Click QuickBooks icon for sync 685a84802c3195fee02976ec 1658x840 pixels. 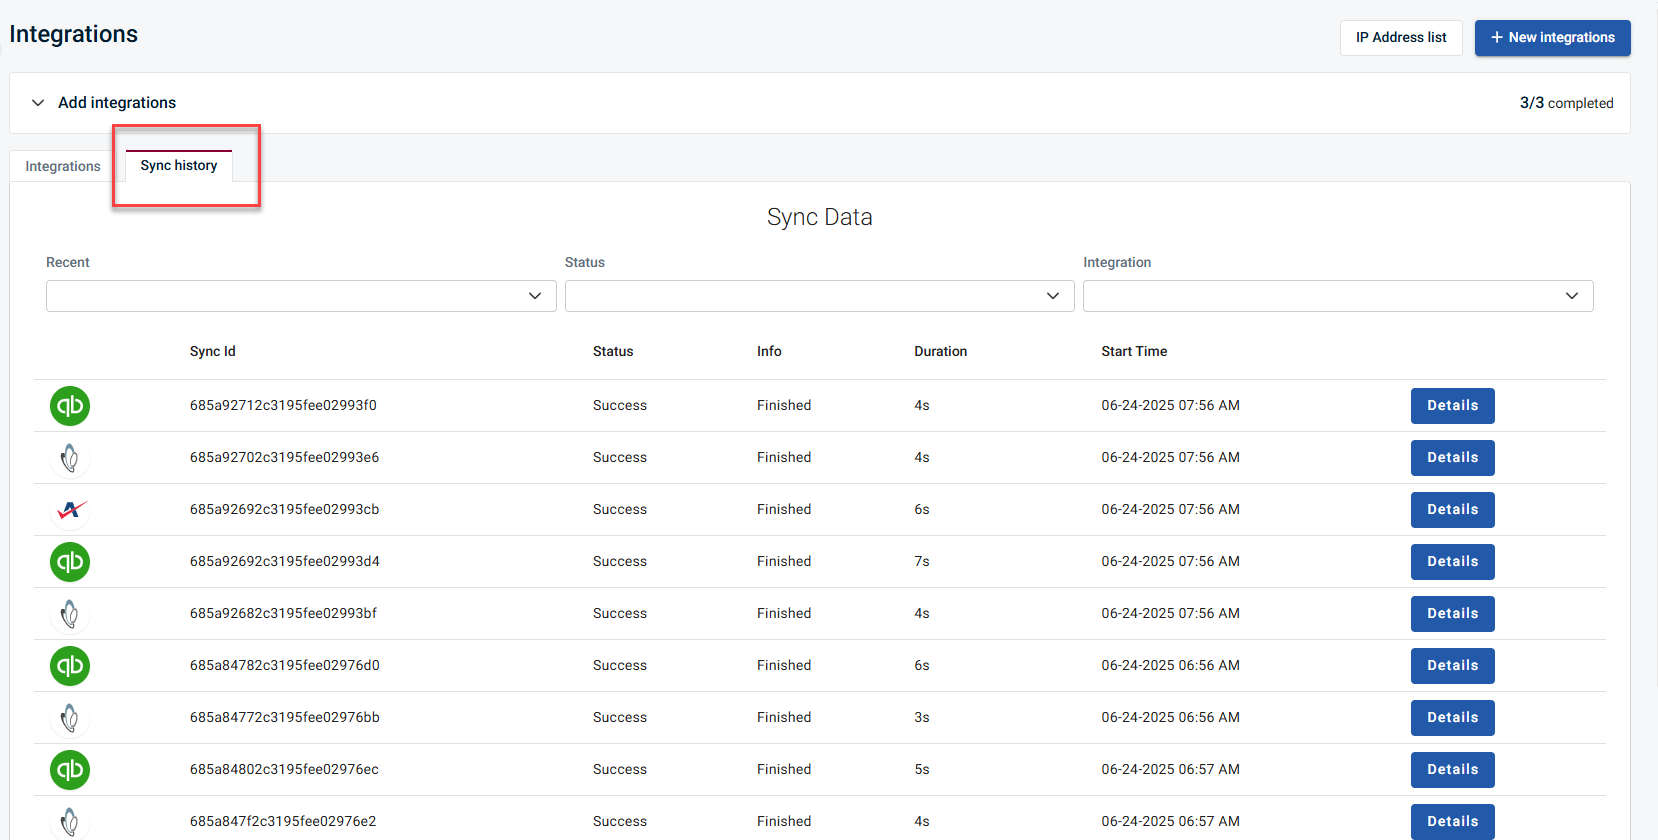(x=70, y=770)
